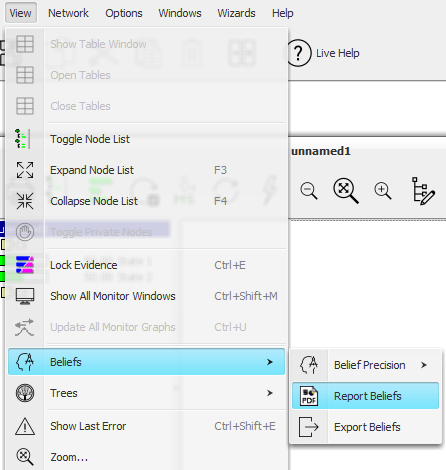Click the zoom out magnifier icon

pos(309,191)
